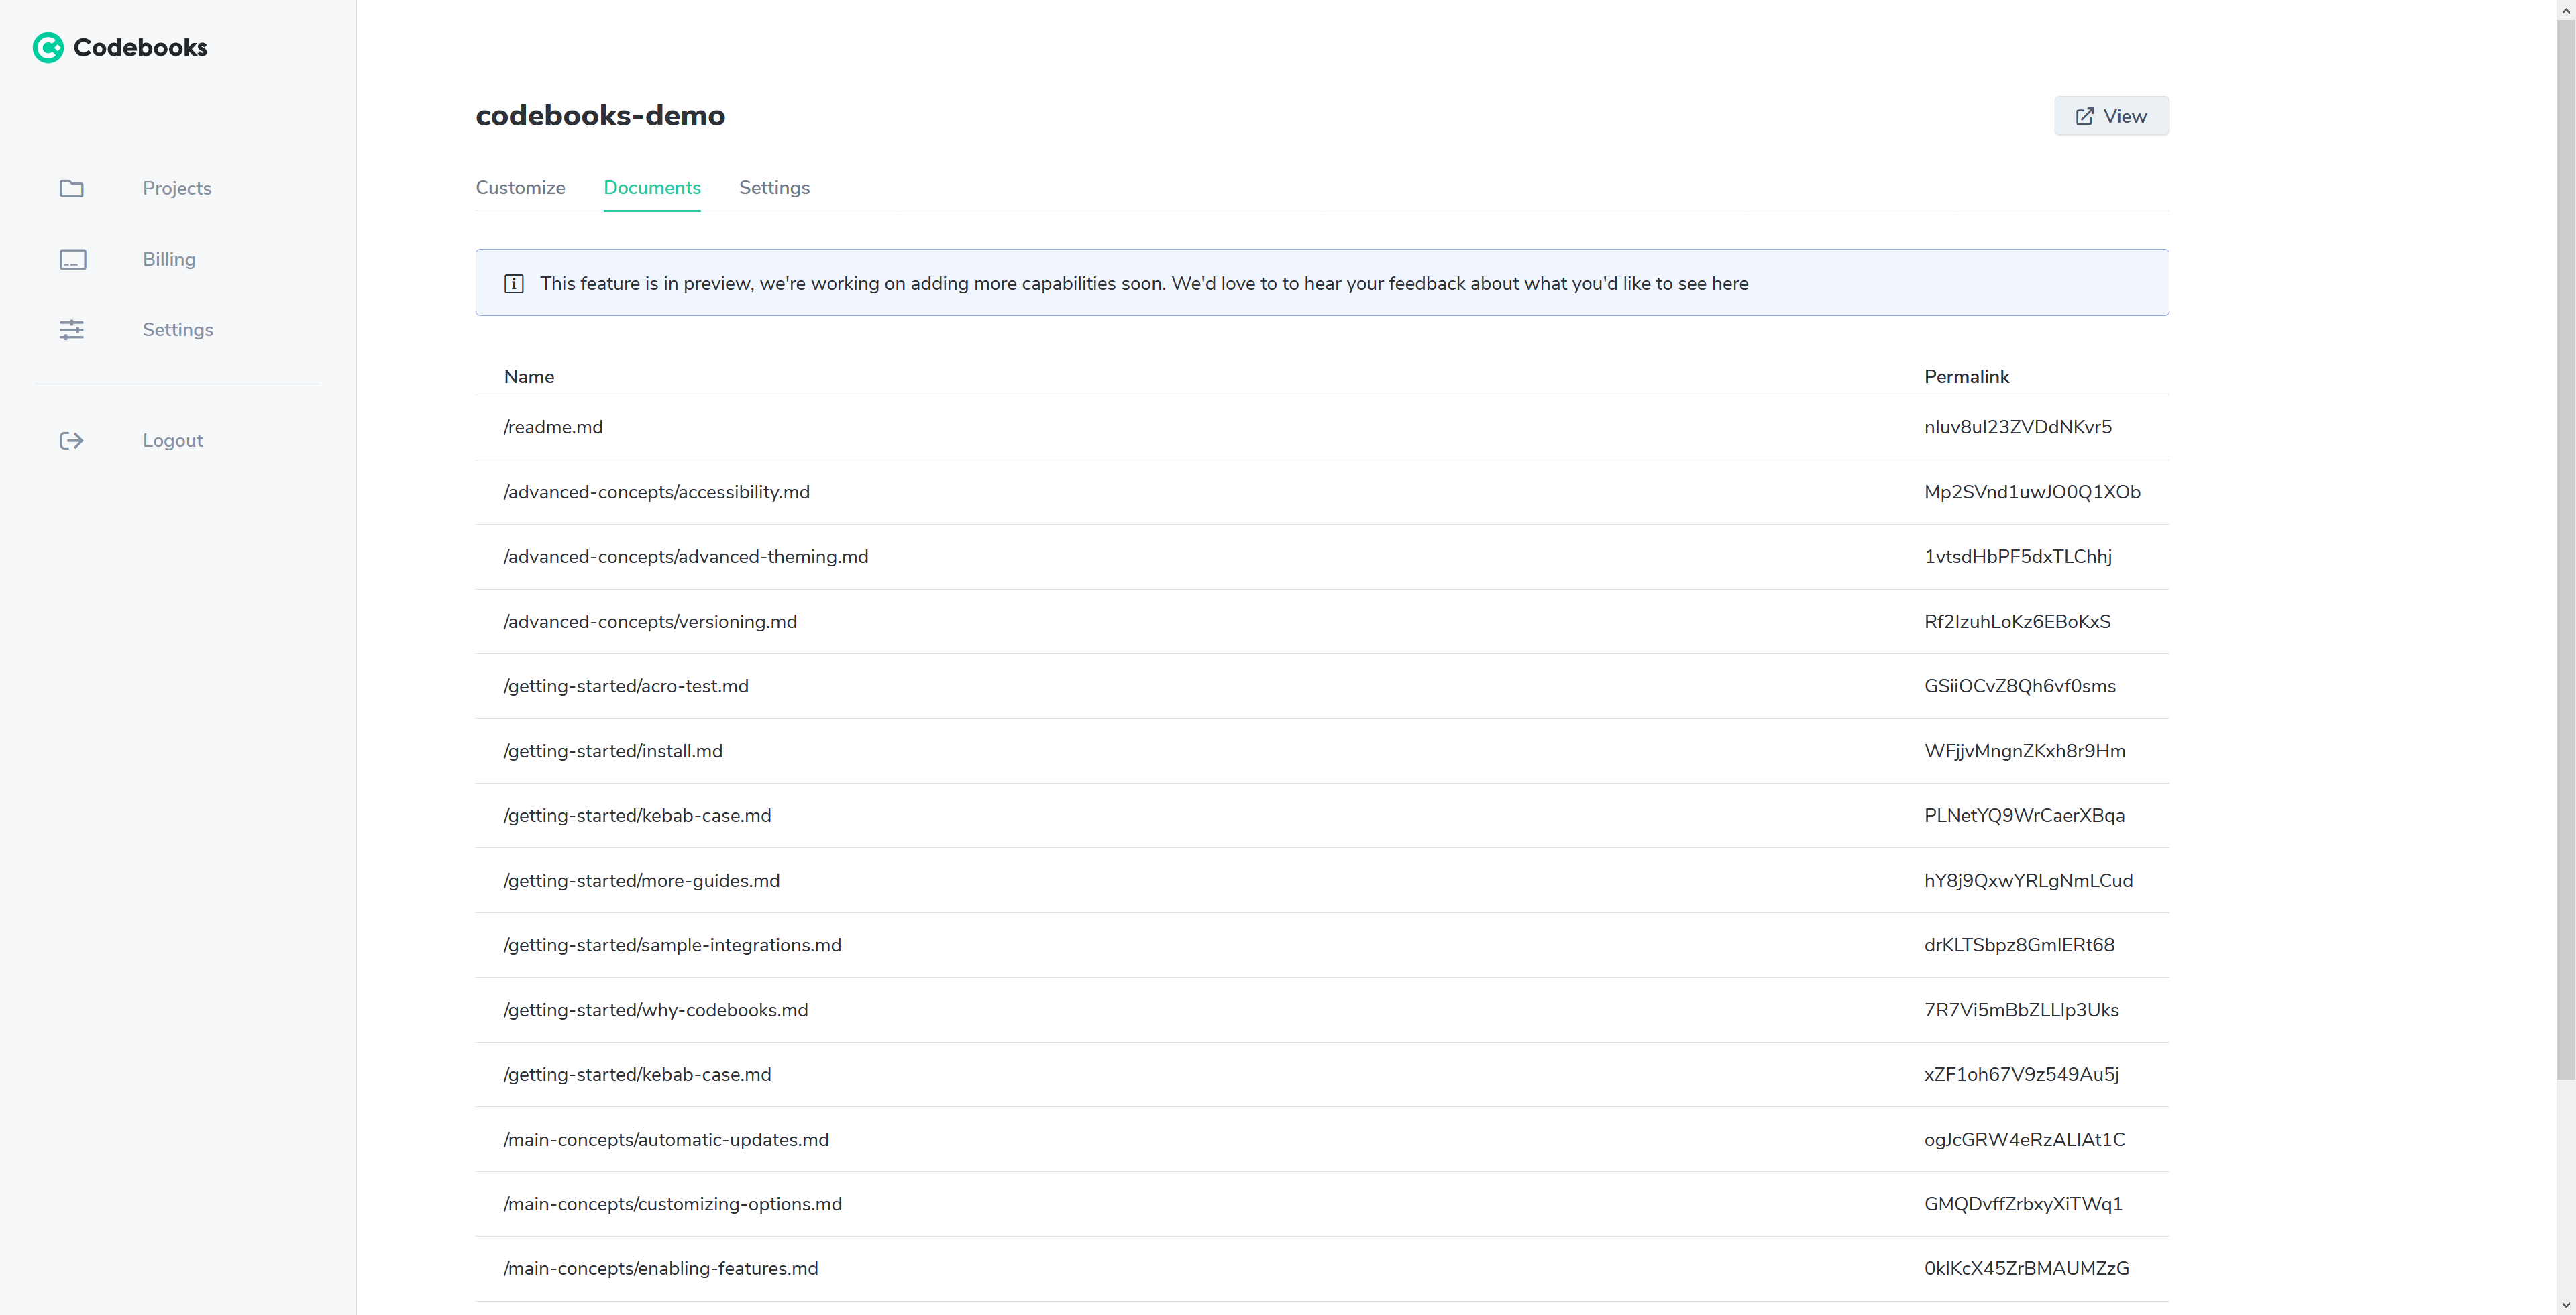Click permalink nIuv8uI23ZVDdNKvr5
2576x1315 pixels.
click(x=2018, y=427)
